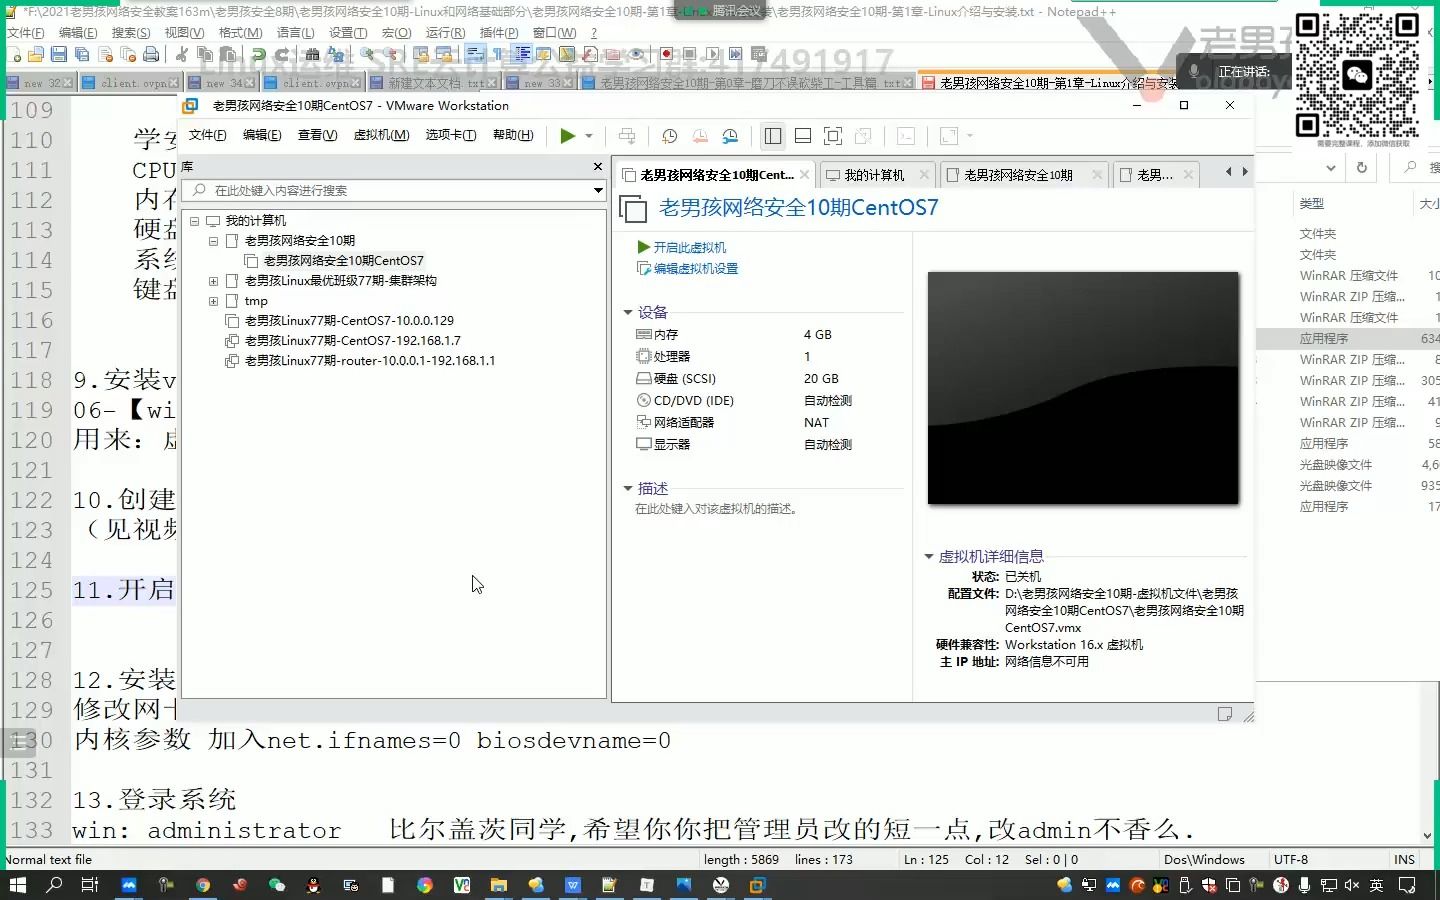This screenshot has height=900, width=1440.
Task: Switch to the 新建文本文档.txt Notepad++ tab
Action: pos(433,83)
